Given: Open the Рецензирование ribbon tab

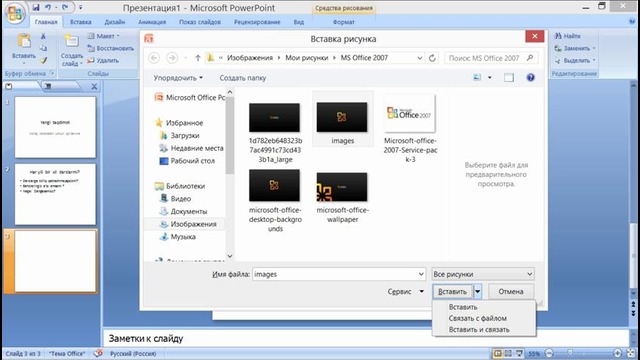Looking at the screenshot, I should pos(257,22).
